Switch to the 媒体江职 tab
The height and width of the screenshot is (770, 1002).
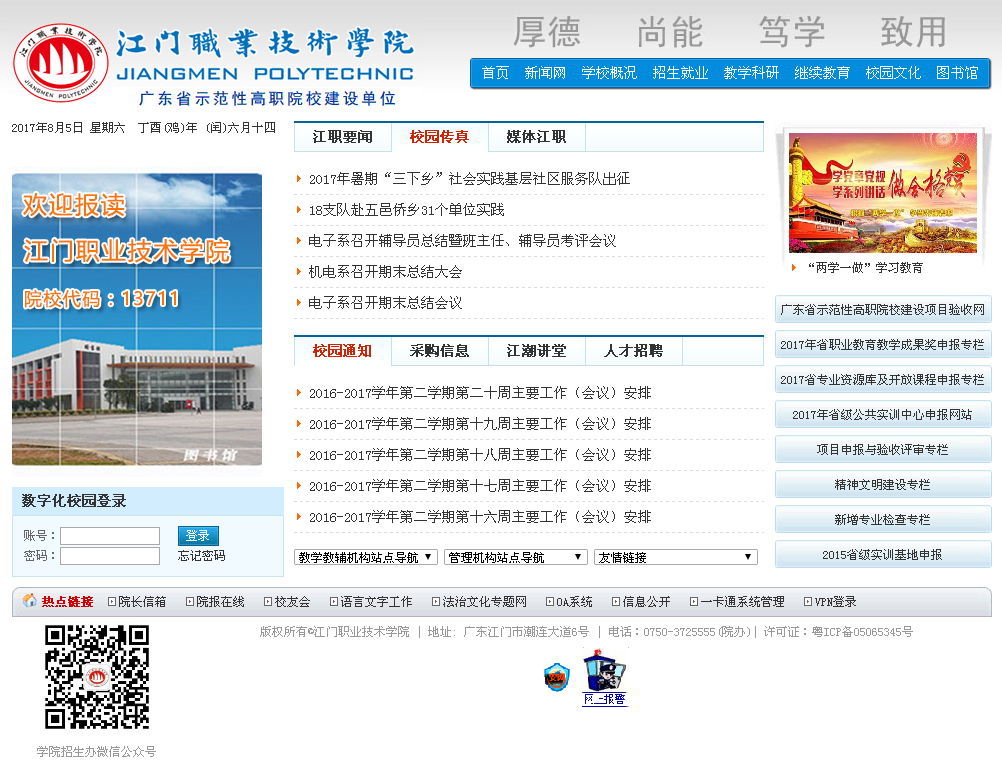tap(536, 137)
